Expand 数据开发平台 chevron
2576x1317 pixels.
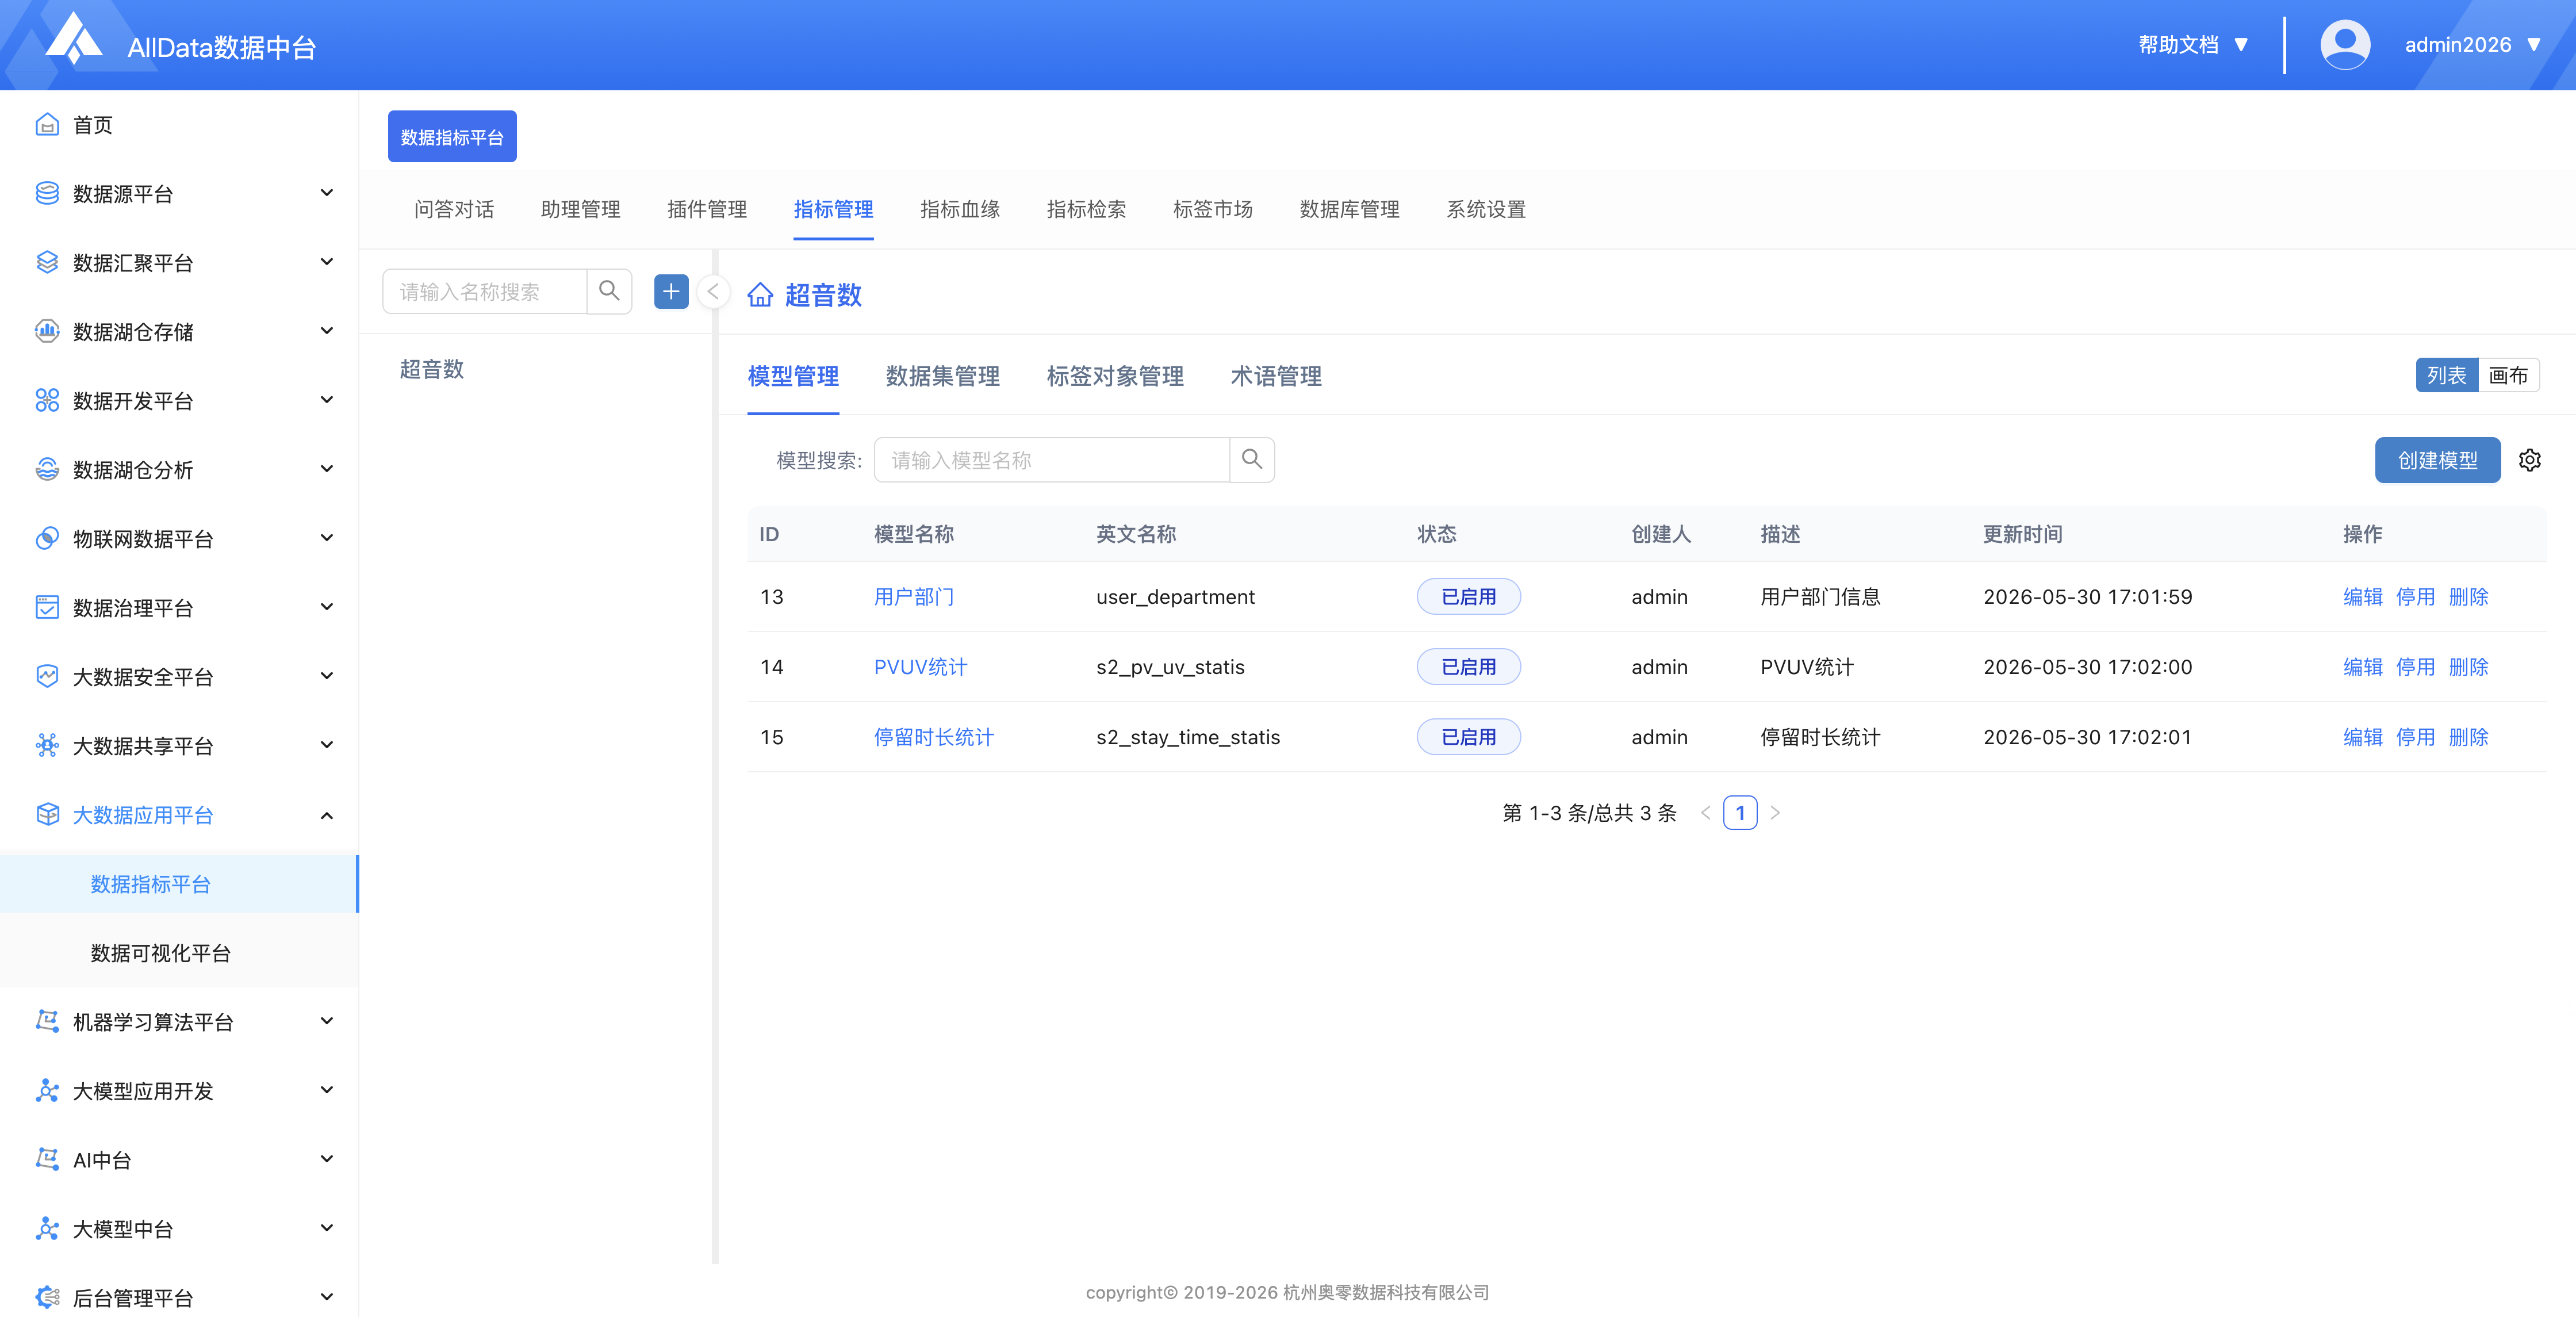click(x=327, y=399)
